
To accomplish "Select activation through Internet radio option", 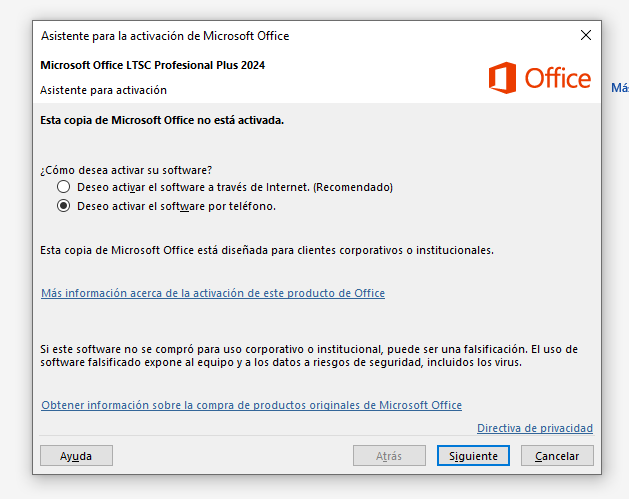I will pos(64,187).
